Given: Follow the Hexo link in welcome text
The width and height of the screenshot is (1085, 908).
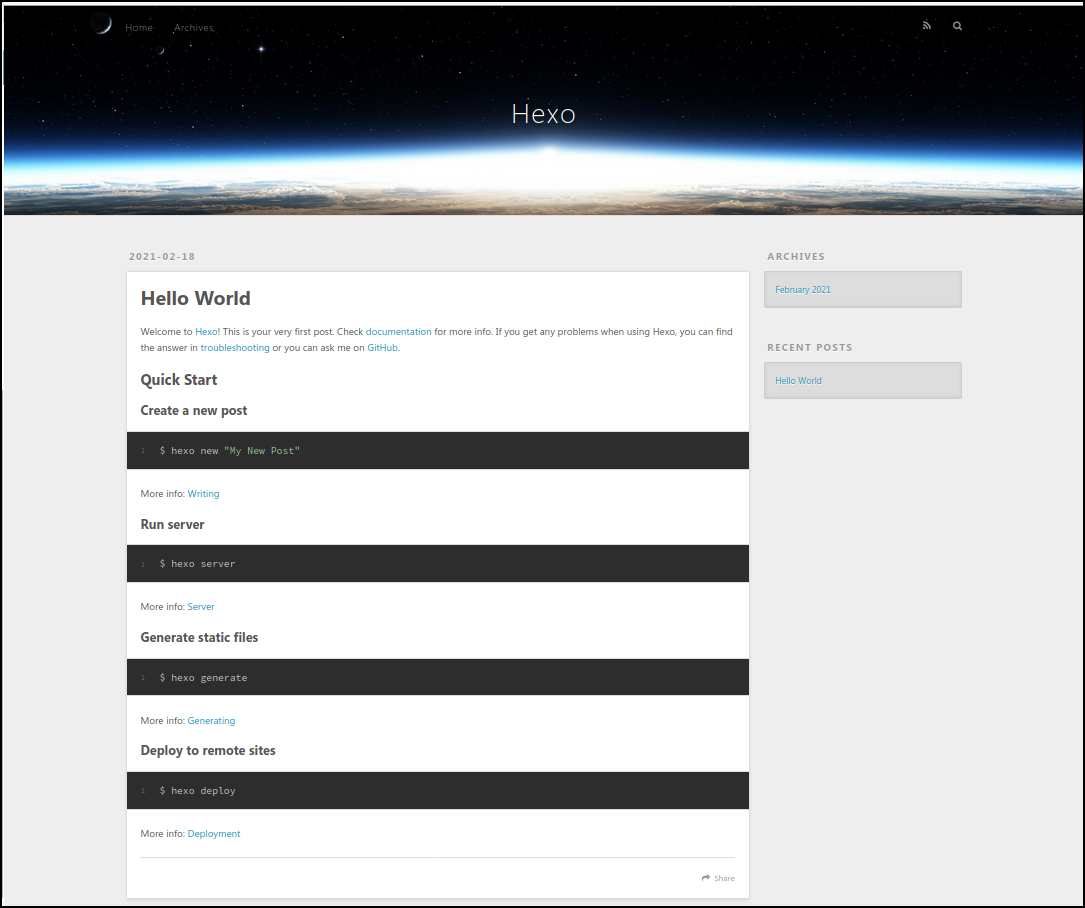Looking at the screenshot, I should tap(206, 332).
